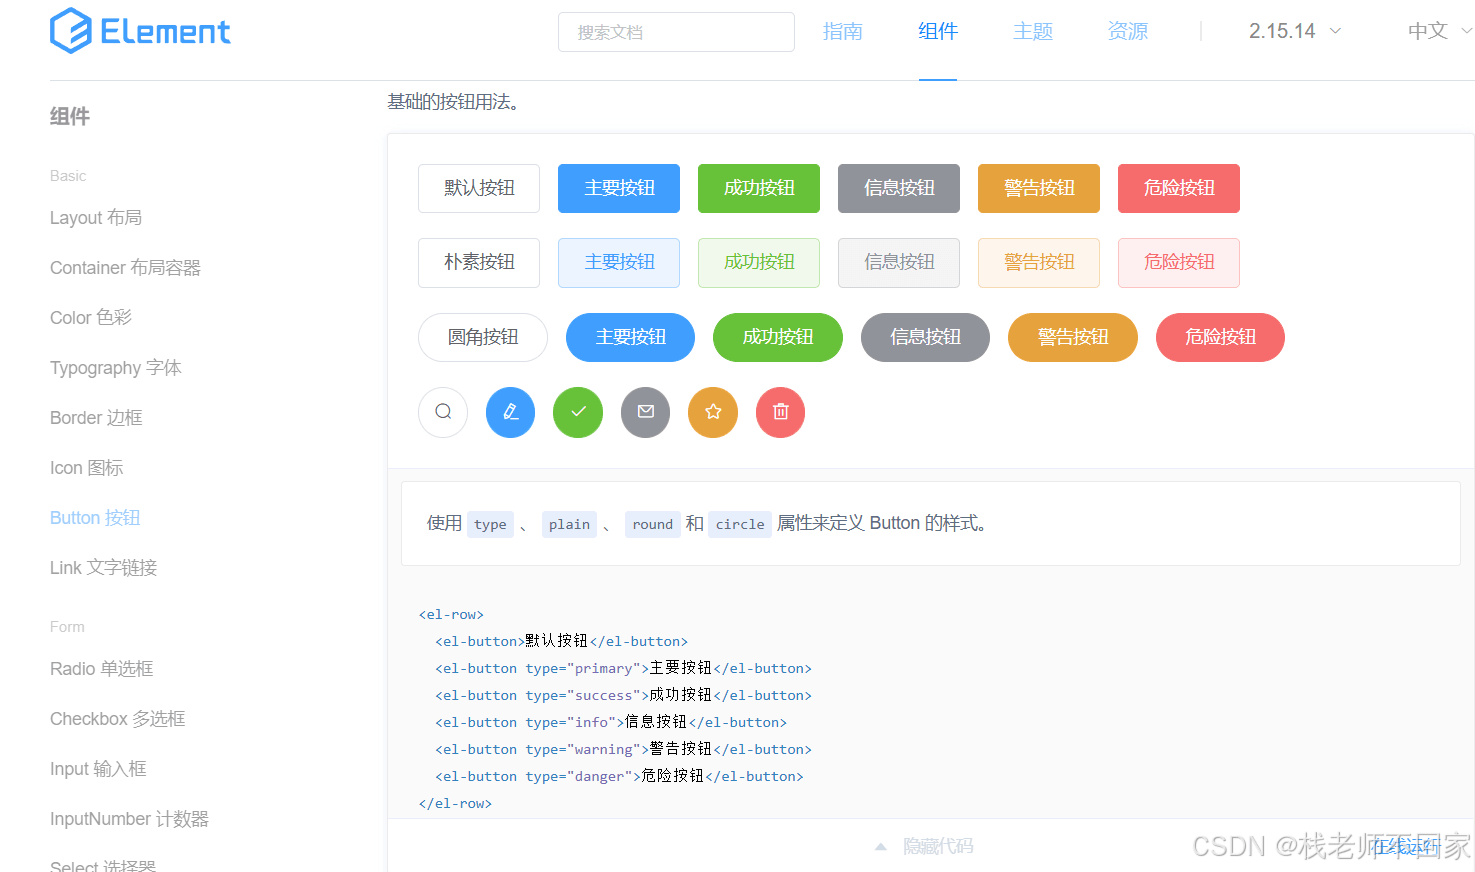The image size is (1475, 872).
Task: Click the plain green 成功按钮 button
Action: coord(758,262)
